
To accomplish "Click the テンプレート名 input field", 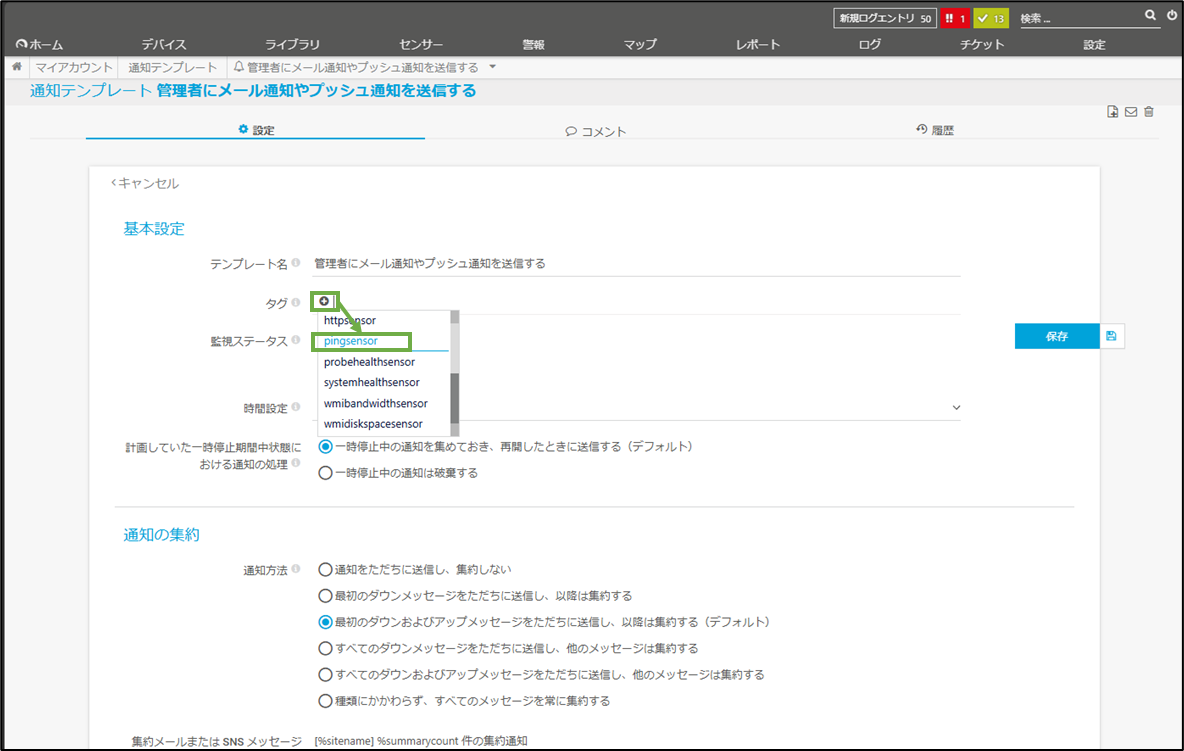I will 636,263.
